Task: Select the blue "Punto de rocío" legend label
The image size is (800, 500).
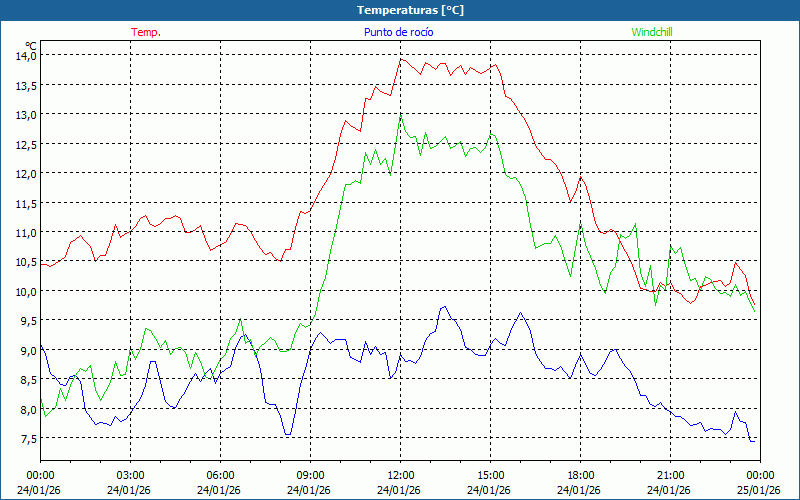Action: pos(398,32)
